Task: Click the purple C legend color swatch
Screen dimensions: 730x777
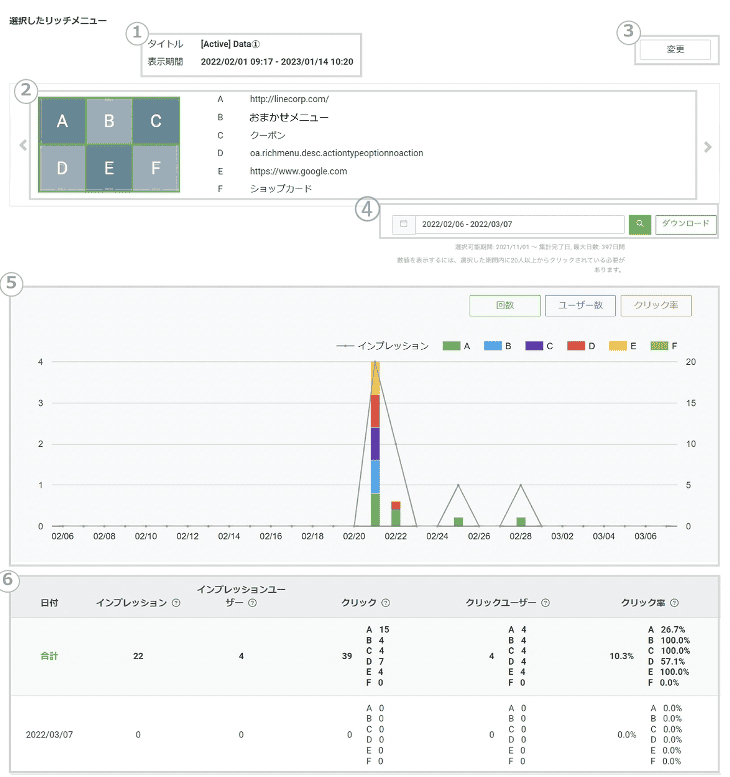Action: click(x=534, y=346)
